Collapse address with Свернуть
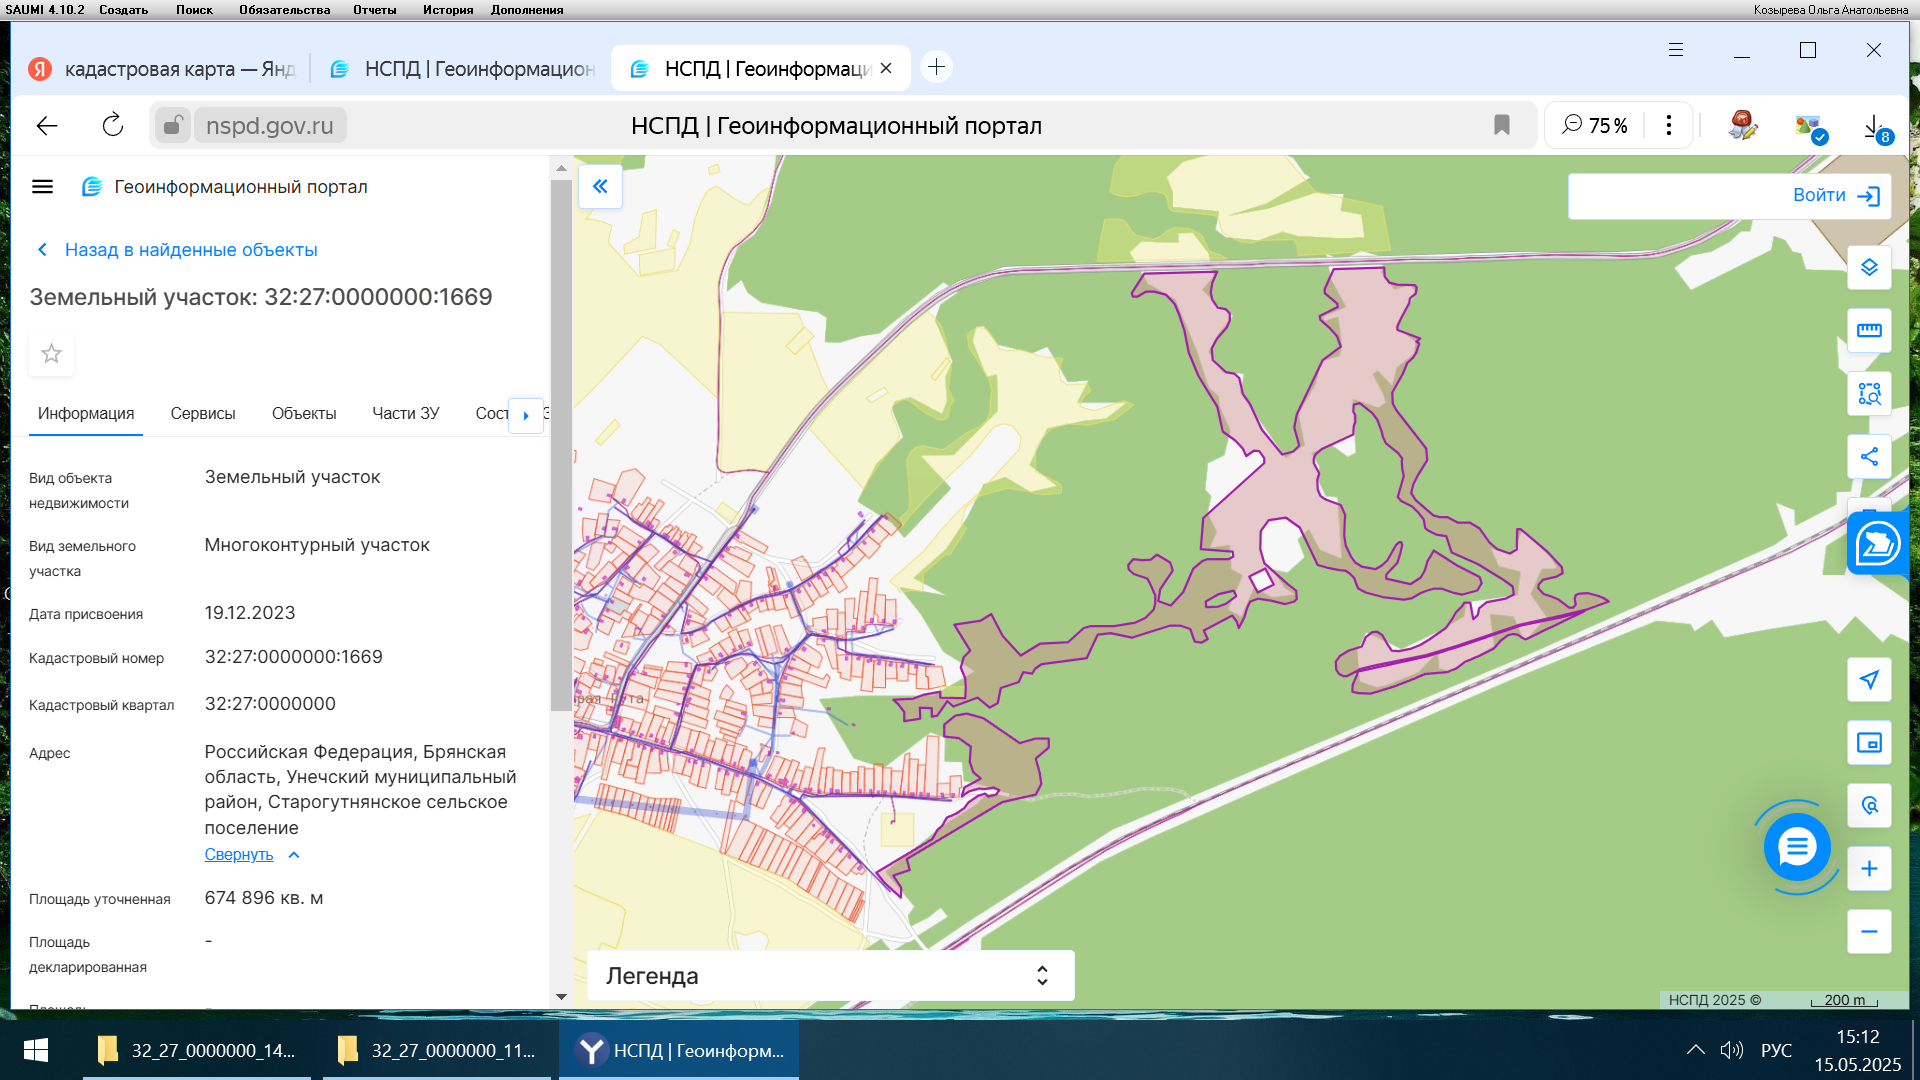 pos(251,855)
